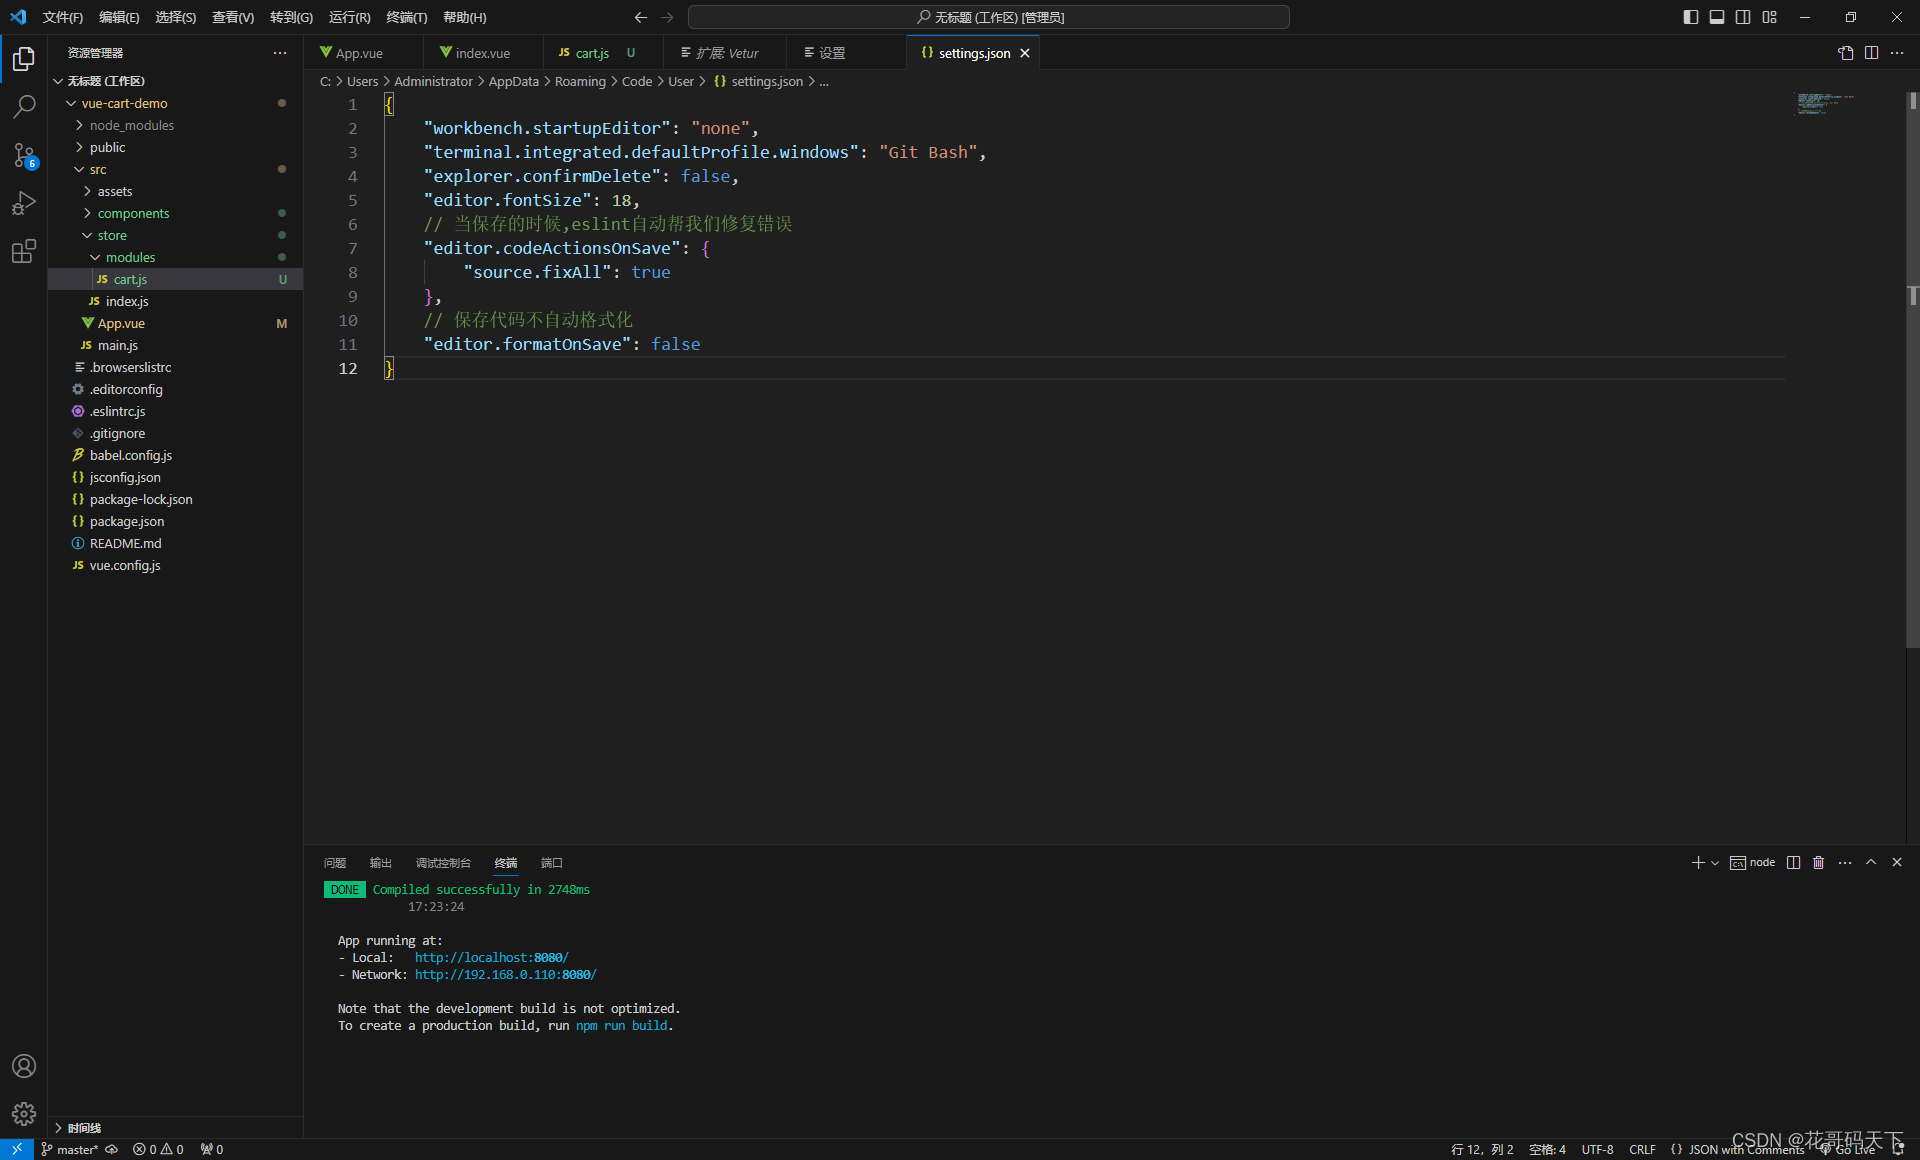Kill the active terminal with trash icon
This screenshot has width=1920, height=1160.
[x=1818, y=862]
